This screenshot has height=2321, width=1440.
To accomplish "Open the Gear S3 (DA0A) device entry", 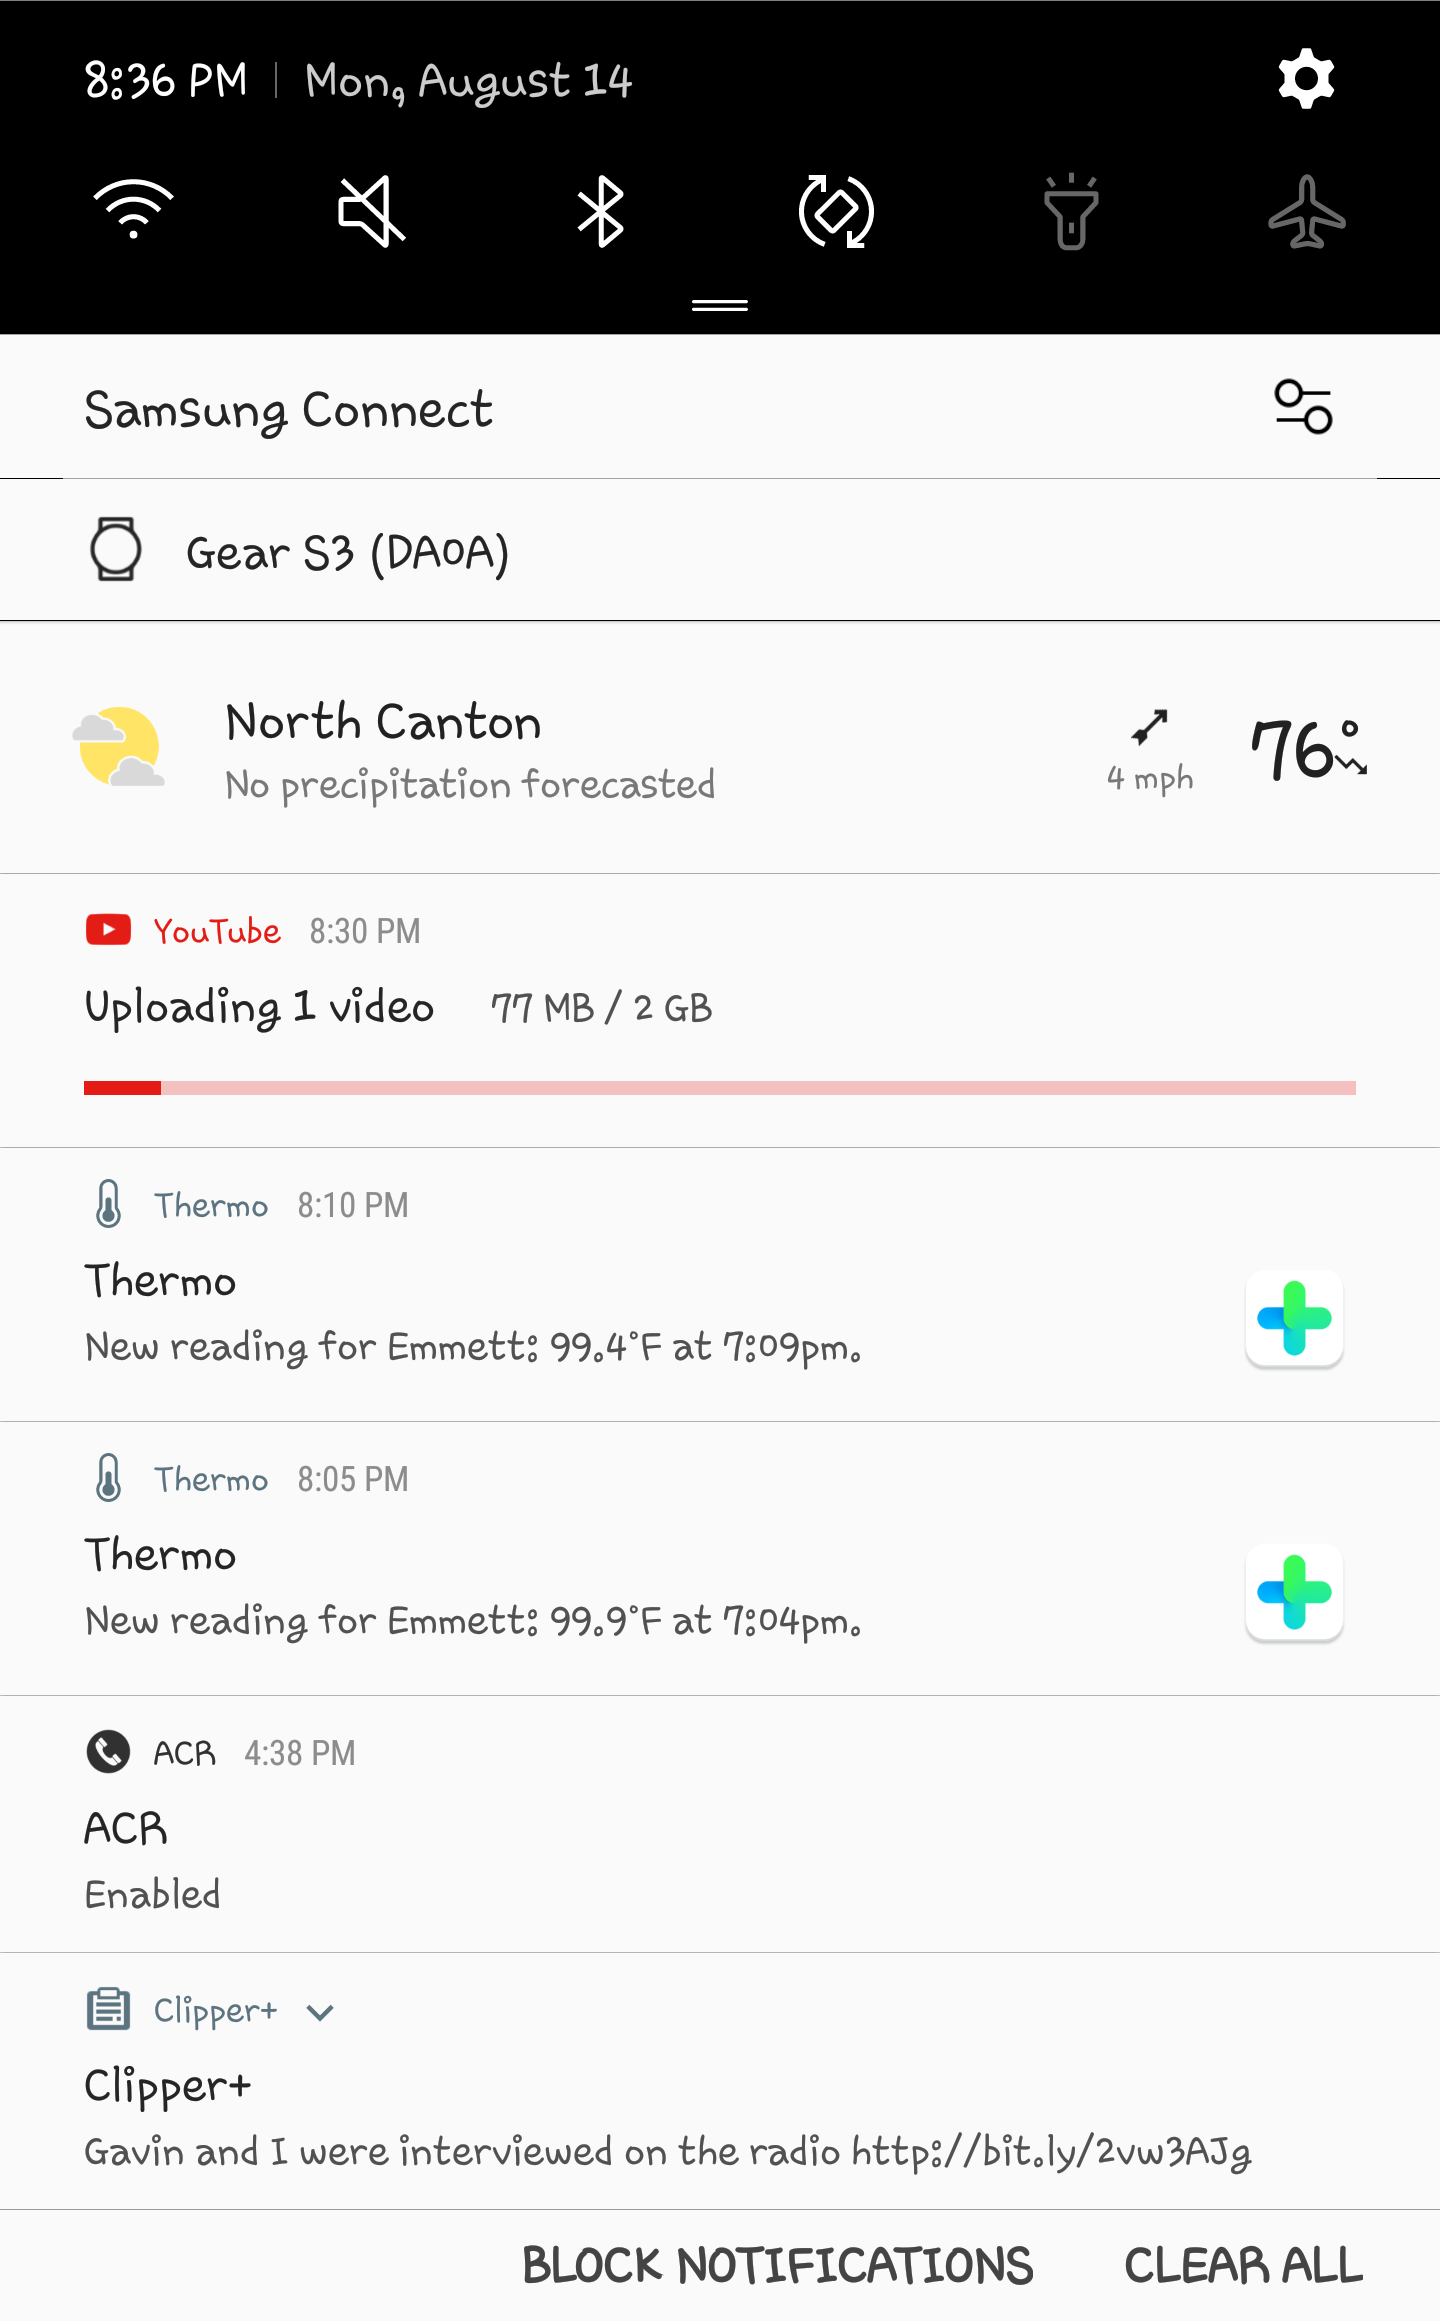I will coord(347,552).
